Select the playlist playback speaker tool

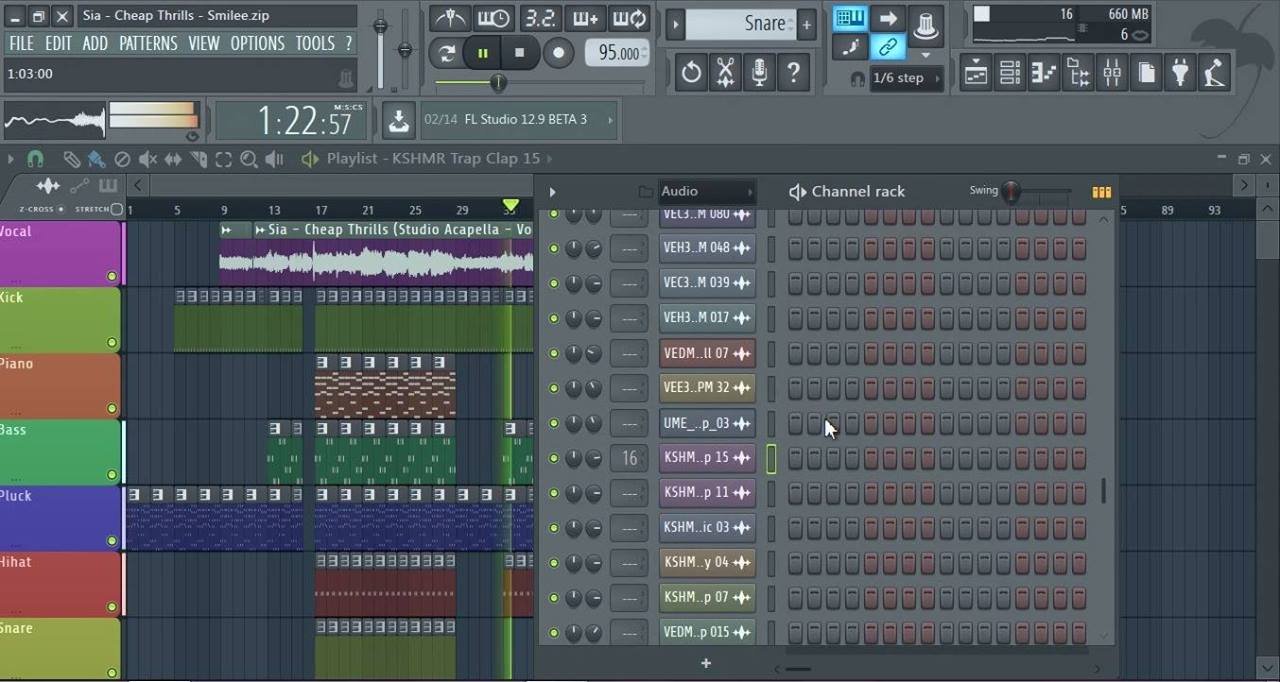(274, 159)
